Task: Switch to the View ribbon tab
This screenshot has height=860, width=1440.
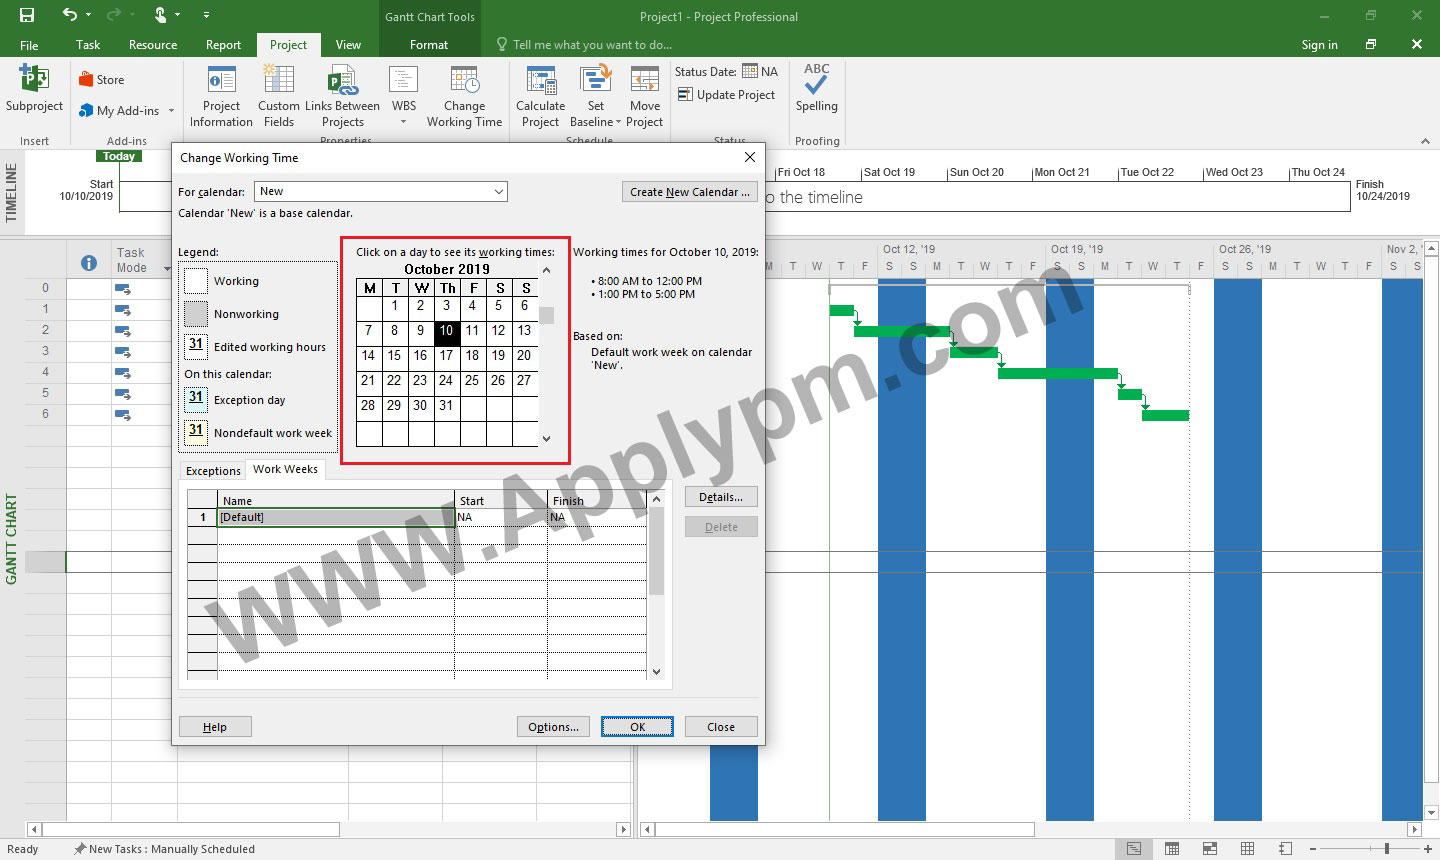Action: pyautogui.click(x=348, y=45)
